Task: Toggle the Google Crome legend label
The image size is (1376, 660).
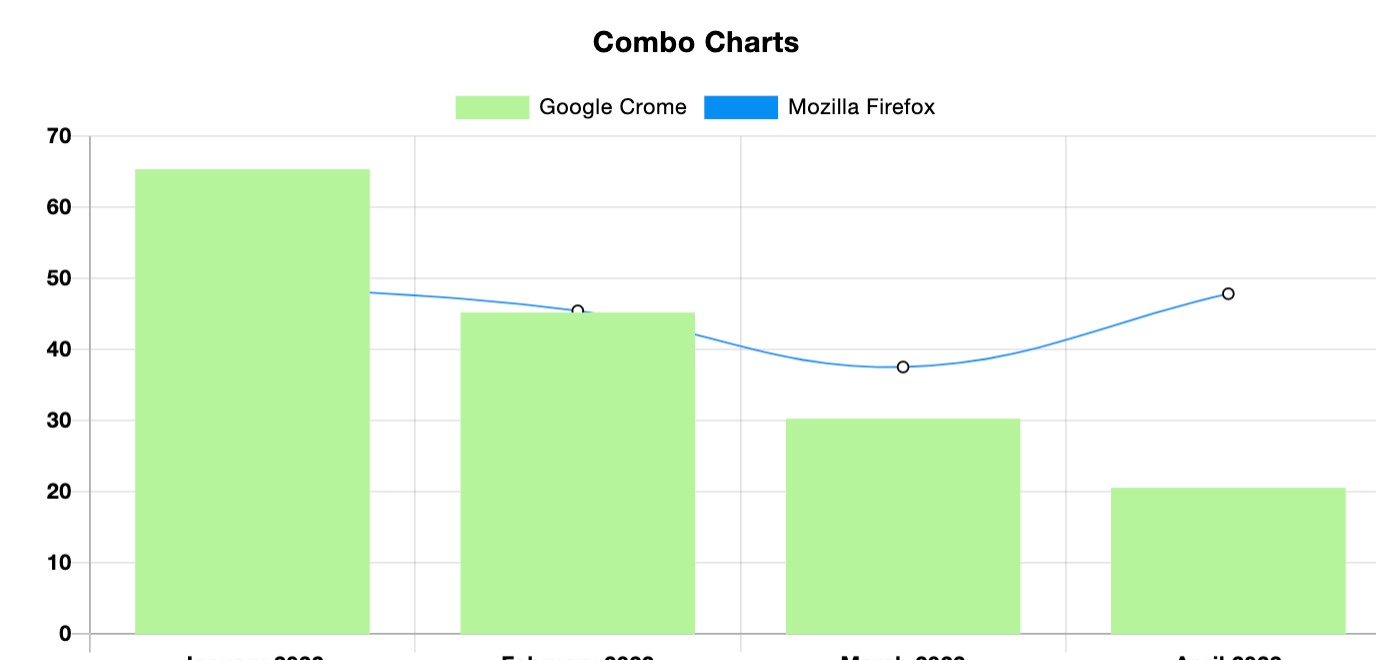Action: 612,107
